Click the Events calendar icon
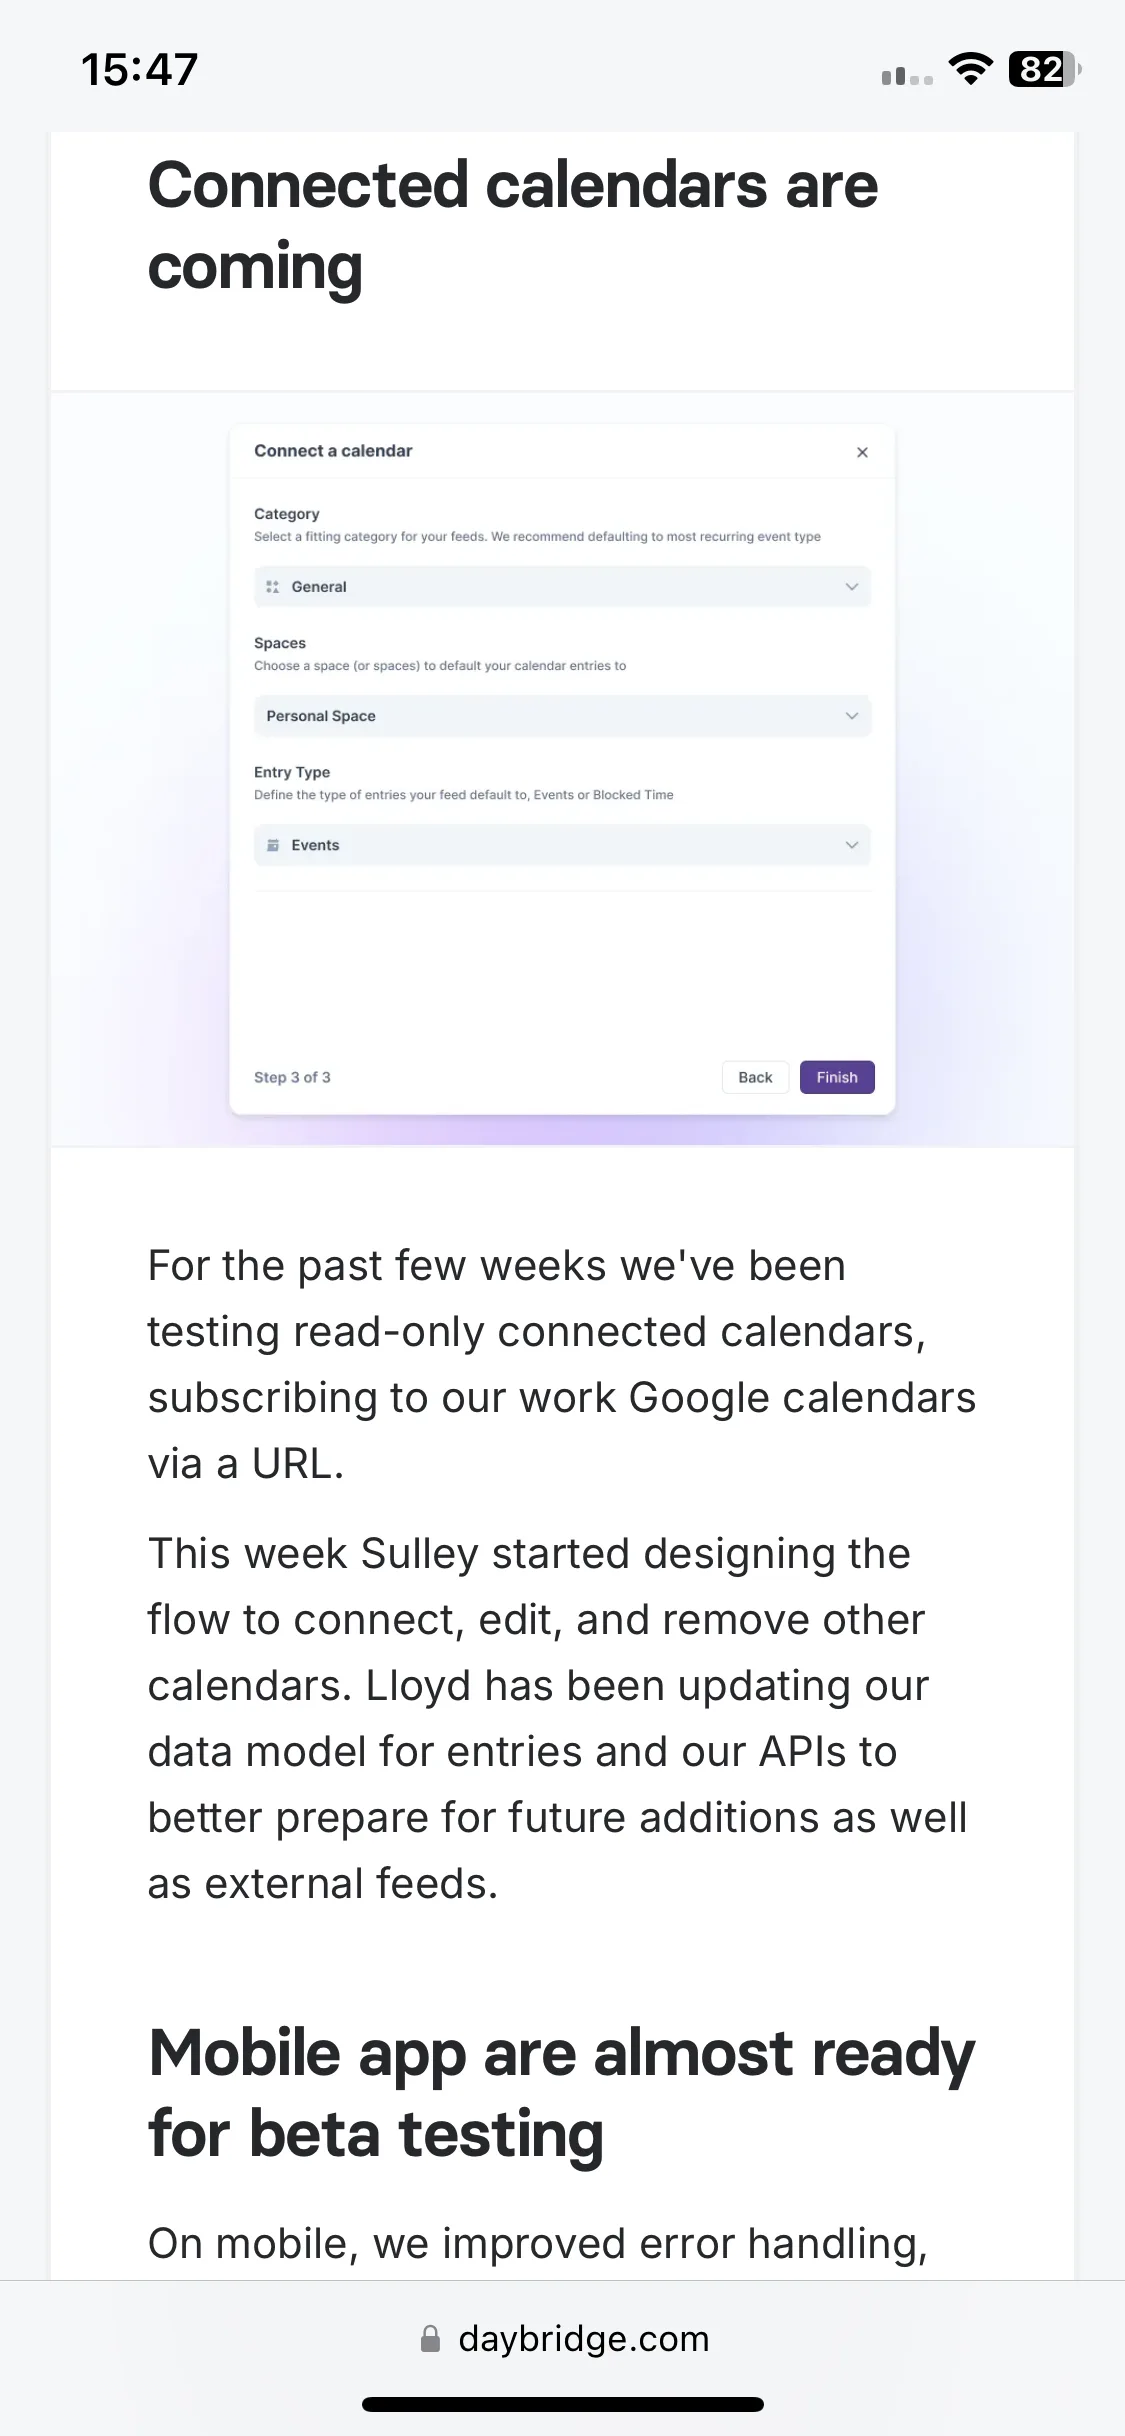The height and width of the screenshot is (2436, 1125). click(x=272, y=845)
